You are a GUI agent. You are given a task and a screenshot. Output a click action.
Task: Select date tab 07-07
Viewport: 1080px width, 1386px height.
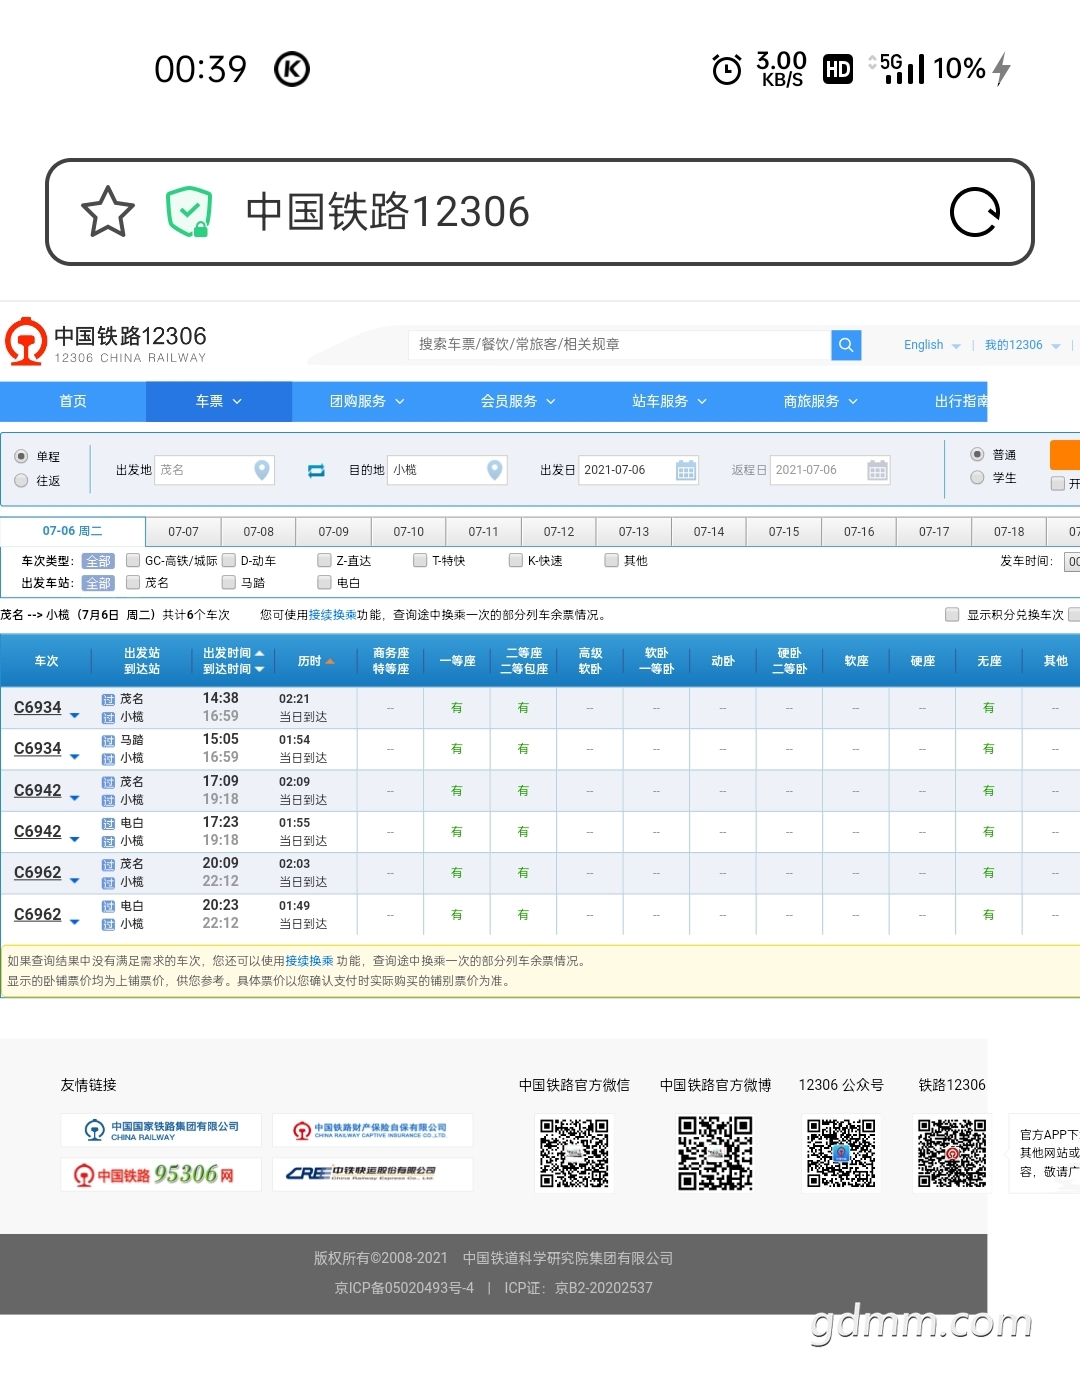[183, 532]
